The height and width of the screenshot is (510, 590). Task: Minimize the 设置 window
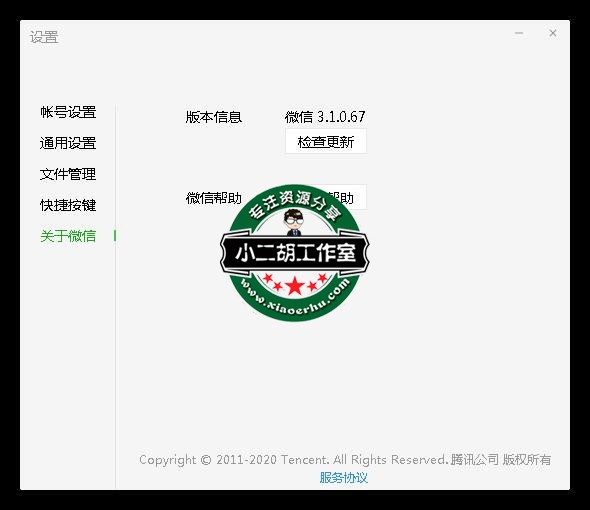point(519,33)
